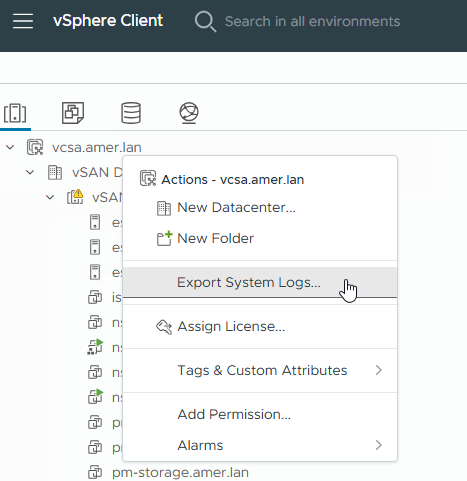The width and height of the screenshot is (467, 481).
Task: Select the vSAN cluster tree label
Action: click(107, 197)
